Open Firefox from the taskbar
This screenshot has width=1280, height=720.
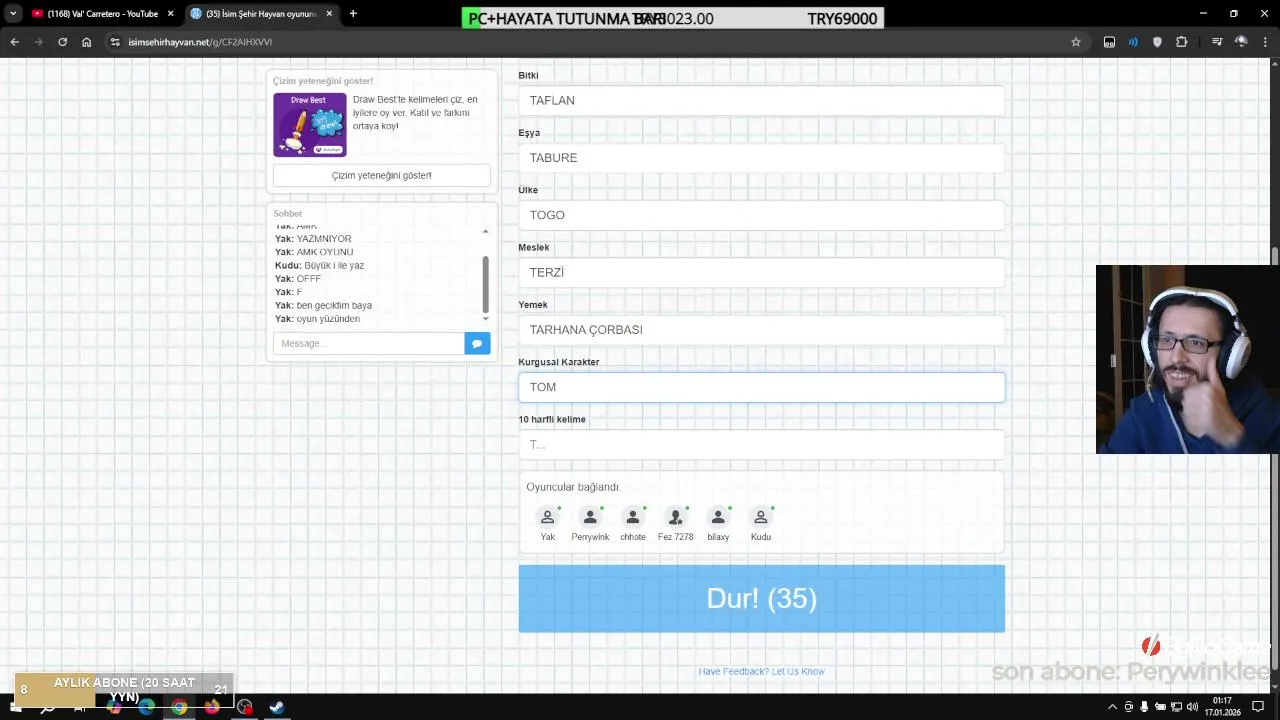(x=212, y=707)
